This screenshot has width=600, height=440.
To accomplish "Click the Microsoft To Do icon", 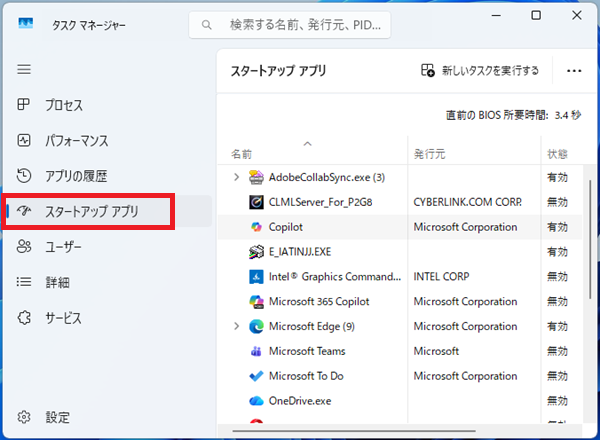I will click(256, 376).
